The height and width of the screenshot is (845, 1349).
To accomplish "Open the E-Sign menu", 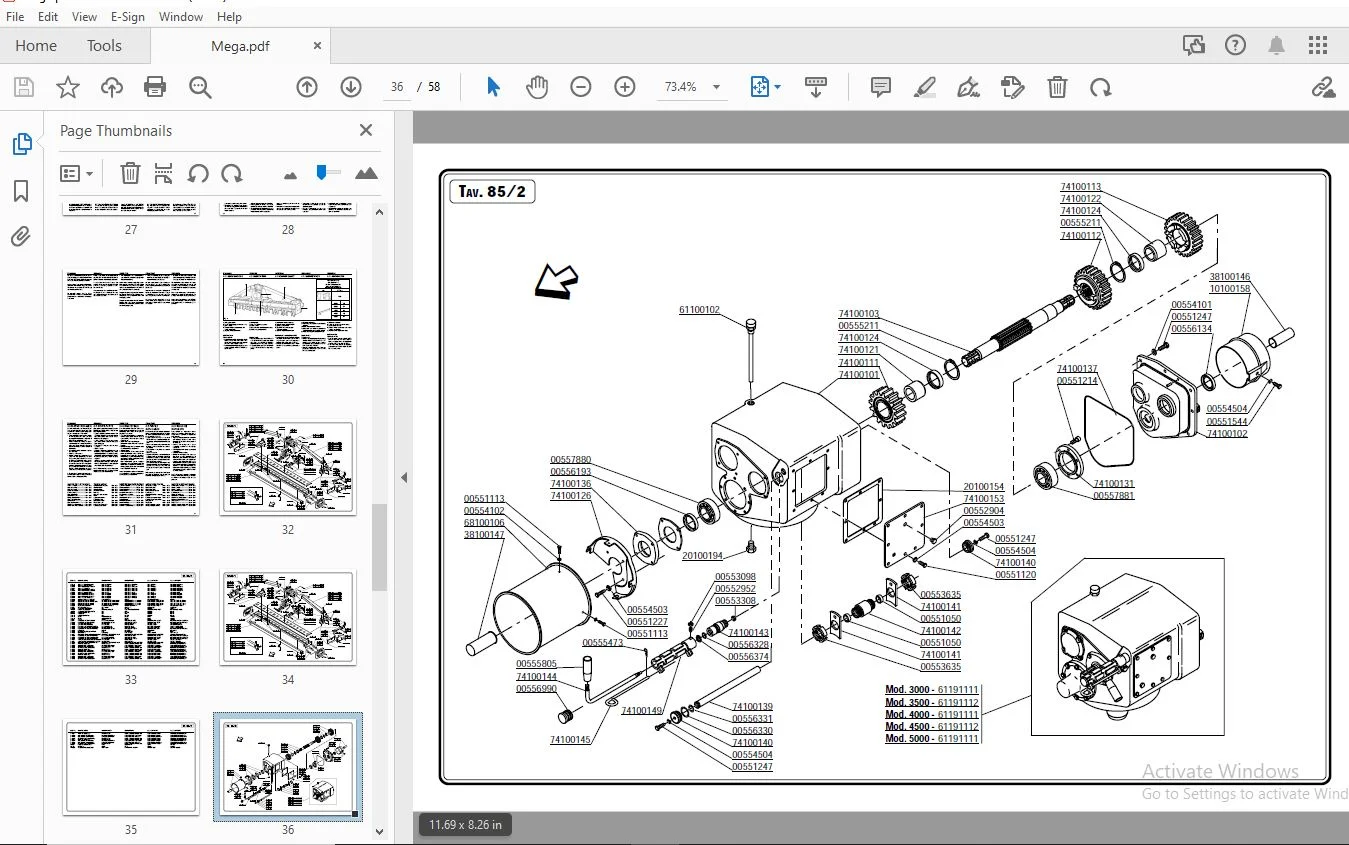I will pyautogui.click(x=128, y=16).
